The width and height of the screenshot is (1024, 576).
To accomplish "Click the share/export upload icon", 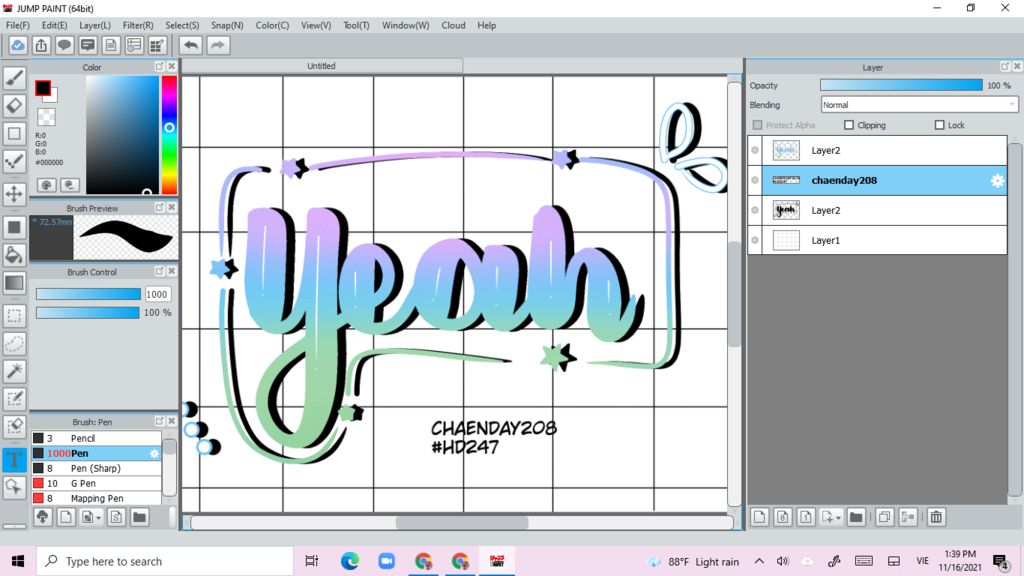I will [41, 45].
